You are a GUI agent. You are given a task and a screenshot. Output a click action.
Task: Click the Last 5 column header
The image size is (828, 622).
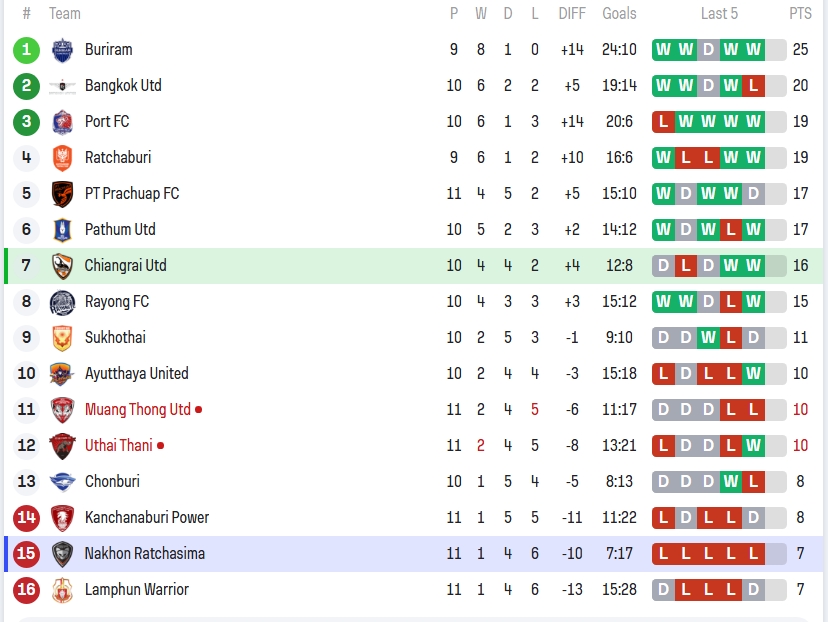[719, 13]
